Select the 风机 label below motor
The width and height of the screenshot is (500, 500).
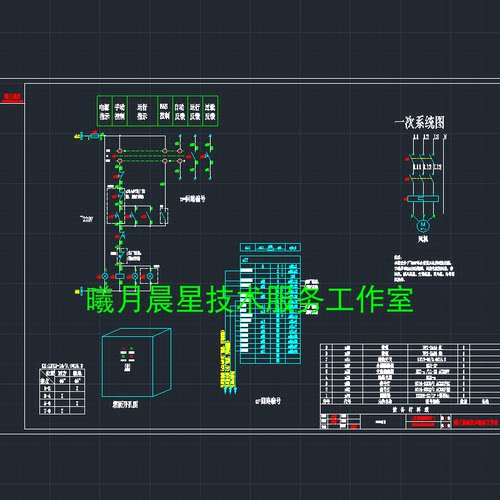pos(423,239)
